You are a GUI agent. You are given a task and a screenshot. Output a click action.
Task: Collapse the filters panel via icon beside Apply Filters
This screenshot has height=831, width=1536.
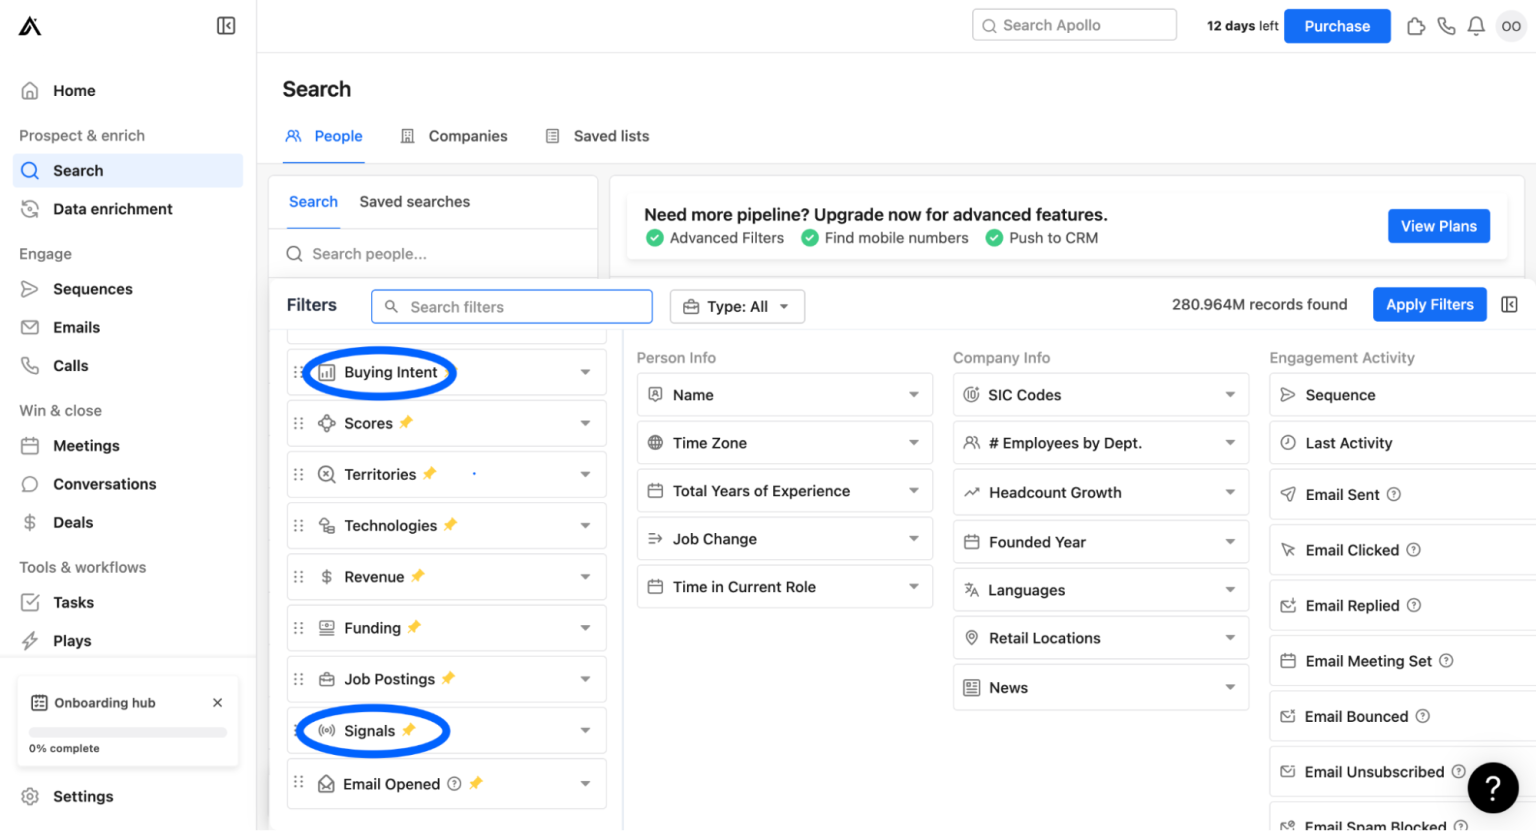(1509, 305)
